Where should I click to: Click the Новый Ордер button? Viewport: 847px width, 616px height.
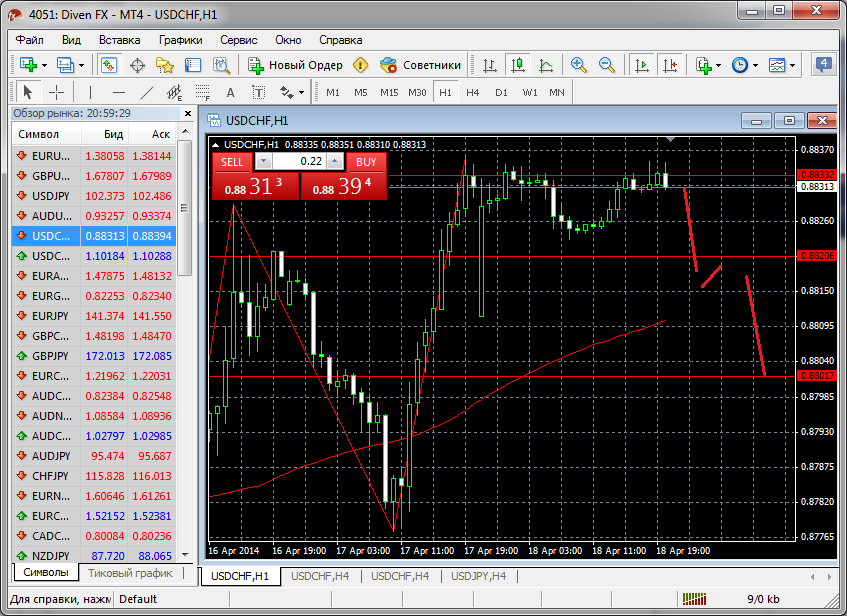(295, 65)
